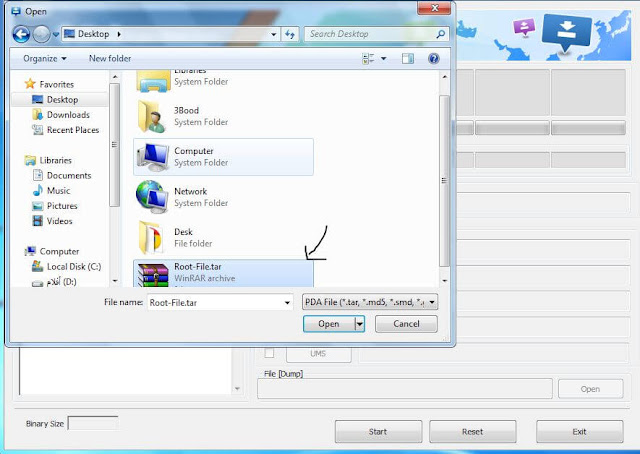Click the Binary Size field

tap(93, 423)
